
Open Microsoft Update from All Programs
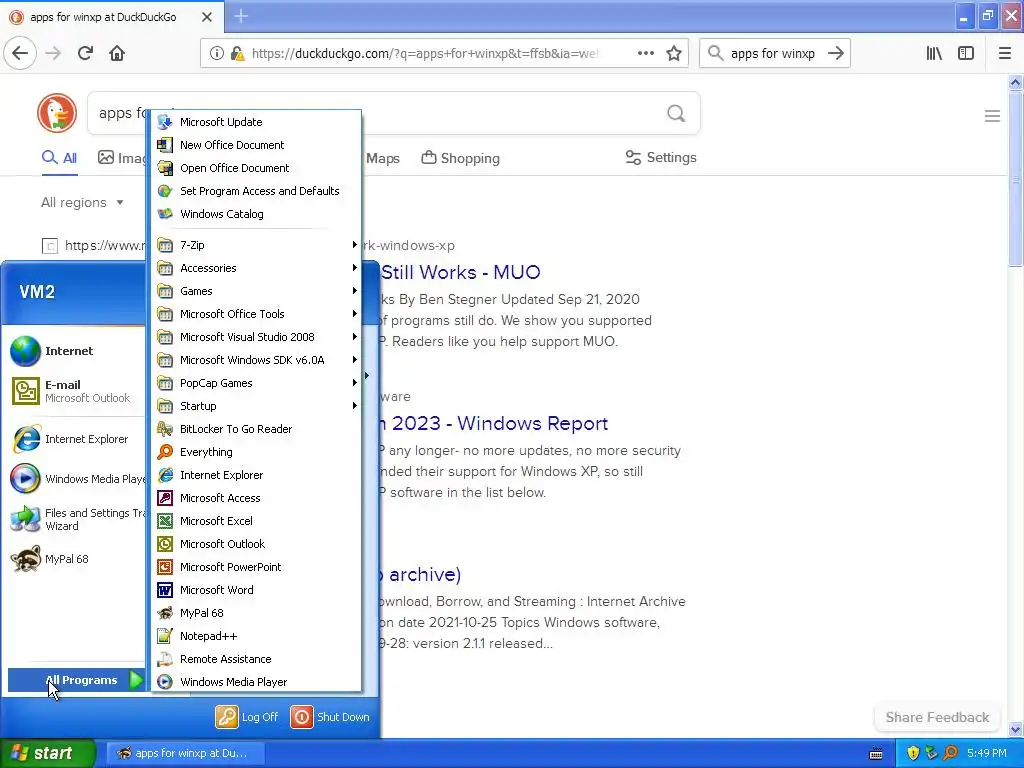click(x=256, y=122)
